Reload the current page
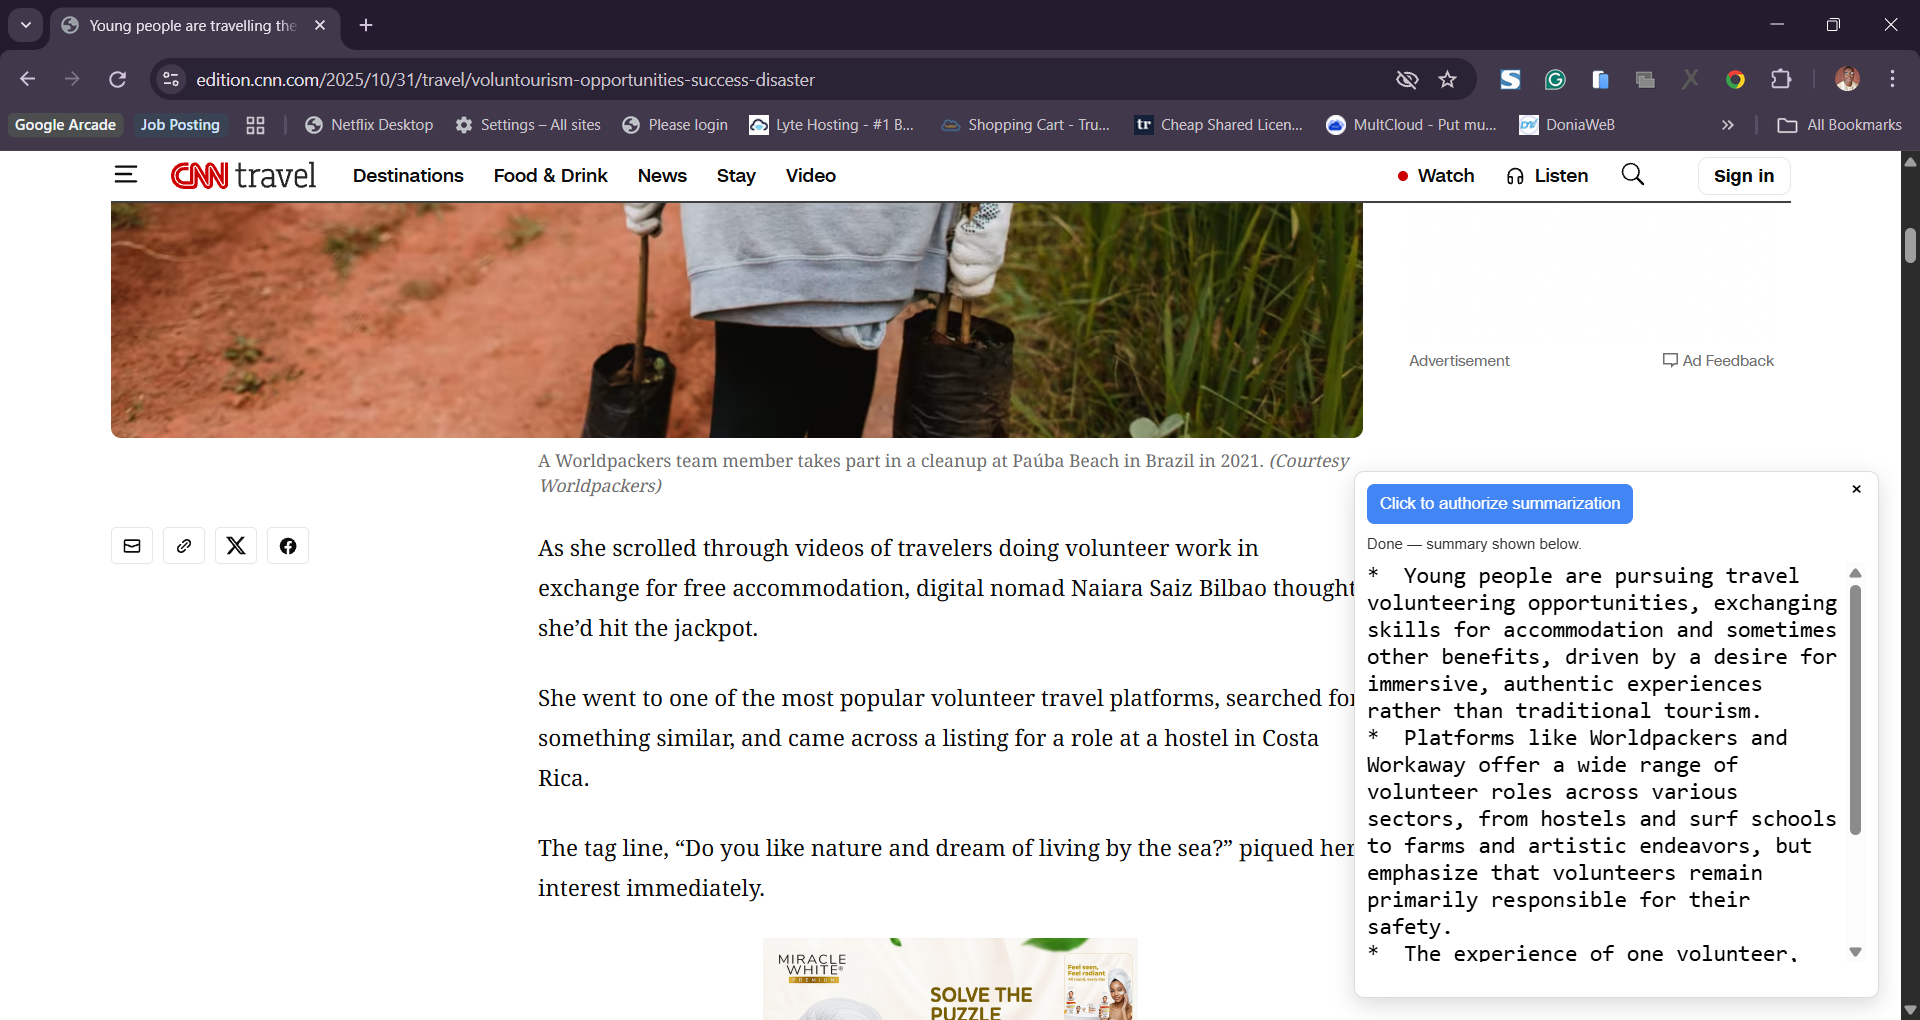Image resolution: width=1920 pixels, height=1020 pixels. [x=117, y=79]
